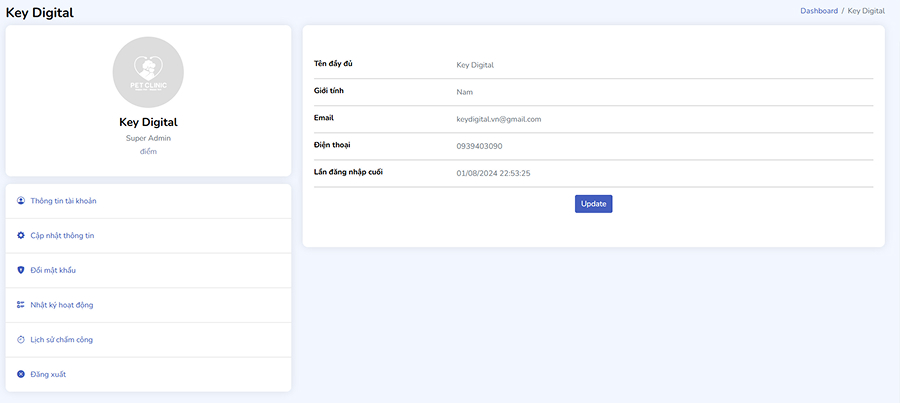
Task: Select the Cập nhật thông tin text link
Action: [62, 235]
